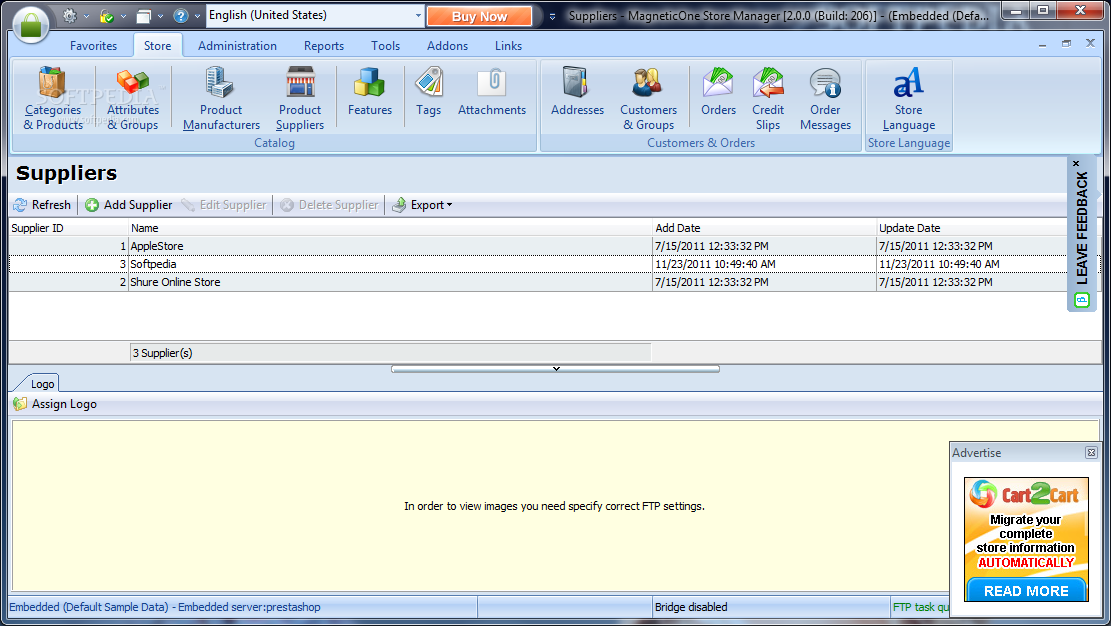Open the Tools tab

click(385, 45)
